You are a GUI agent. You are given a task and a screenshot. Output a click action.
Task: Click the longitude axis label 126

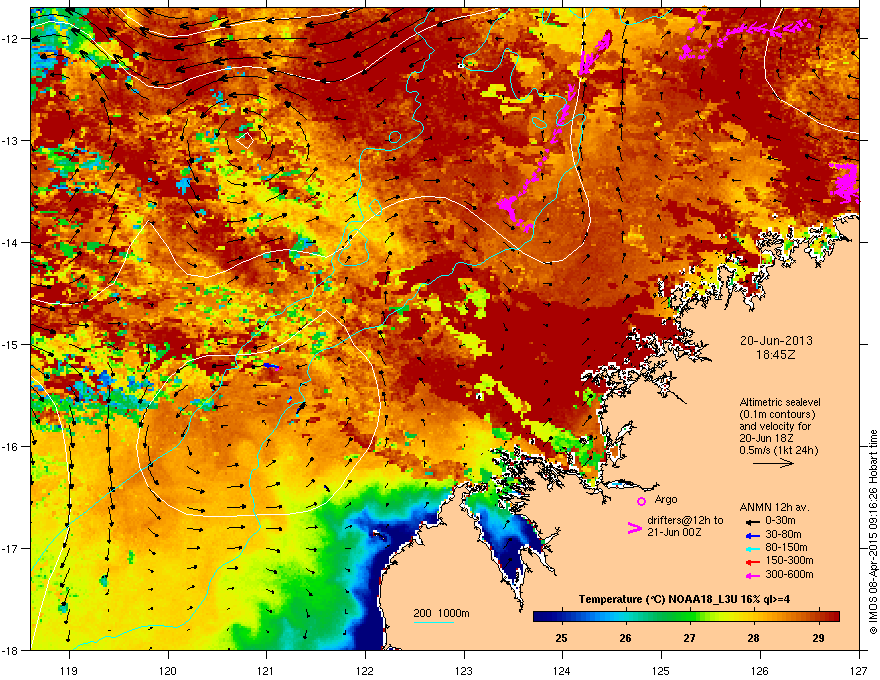(760, 671)
